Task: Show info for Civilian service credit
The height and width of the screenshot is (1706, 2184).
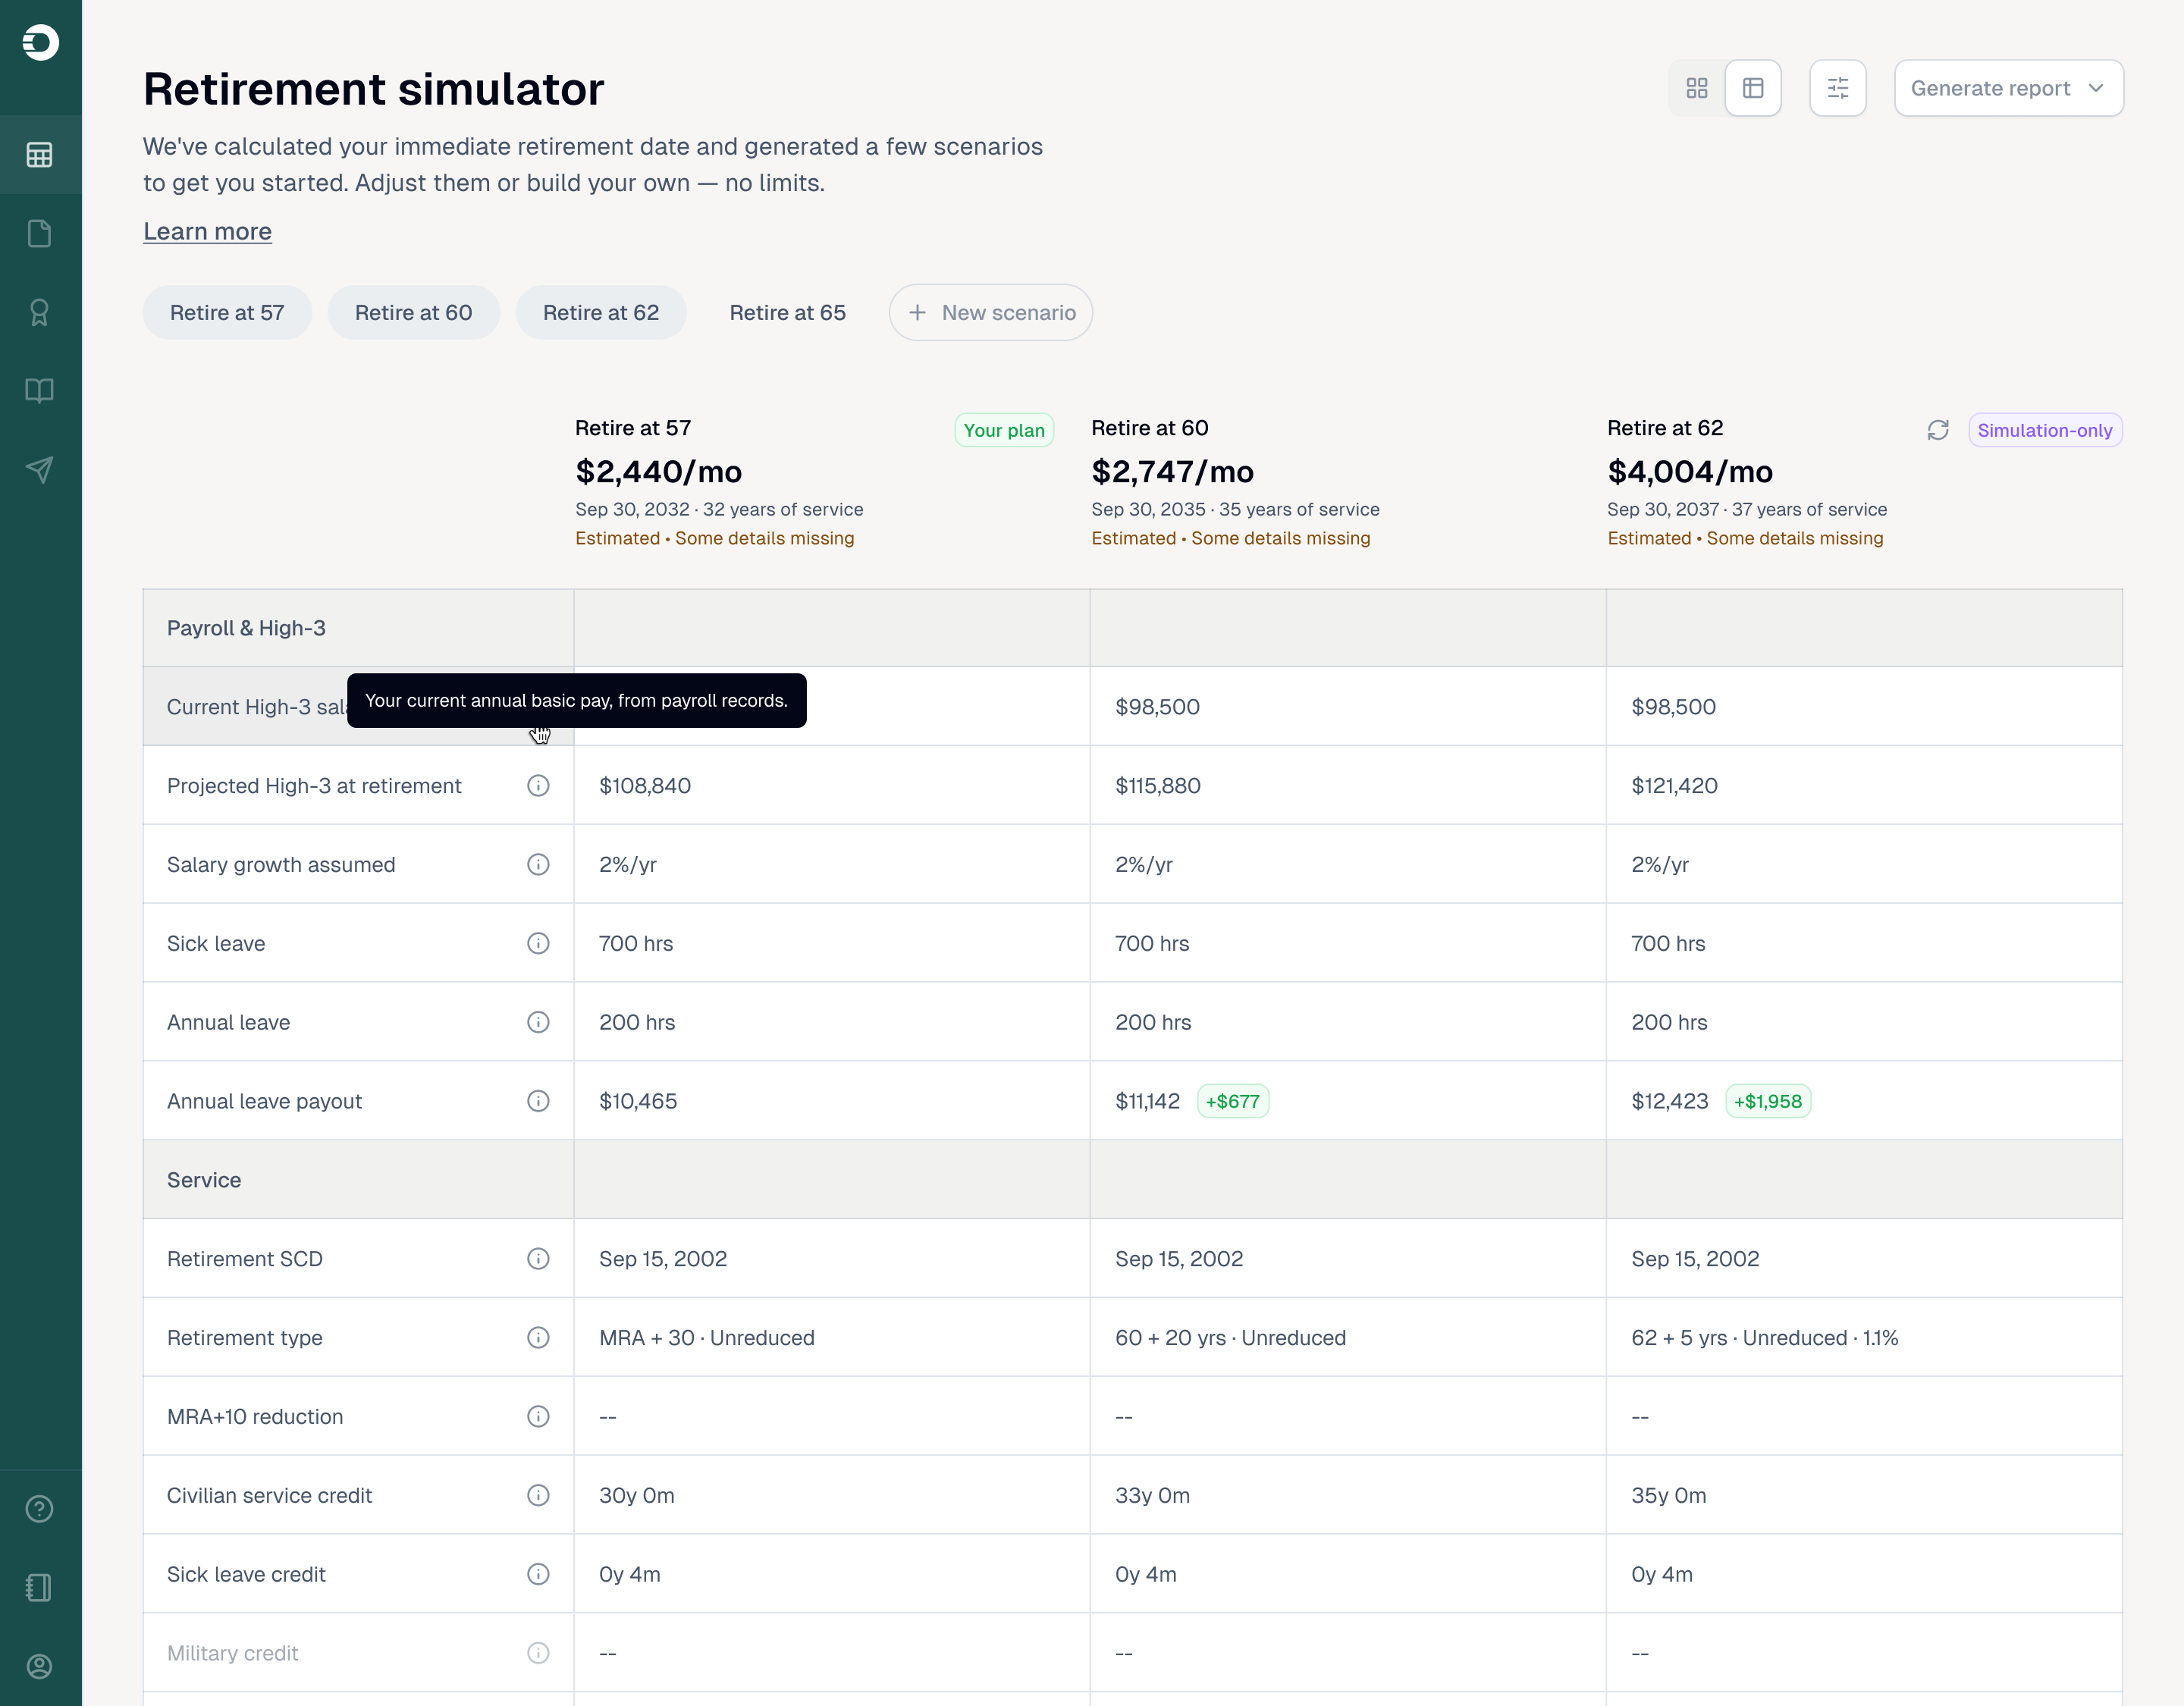Action: 538,1495
